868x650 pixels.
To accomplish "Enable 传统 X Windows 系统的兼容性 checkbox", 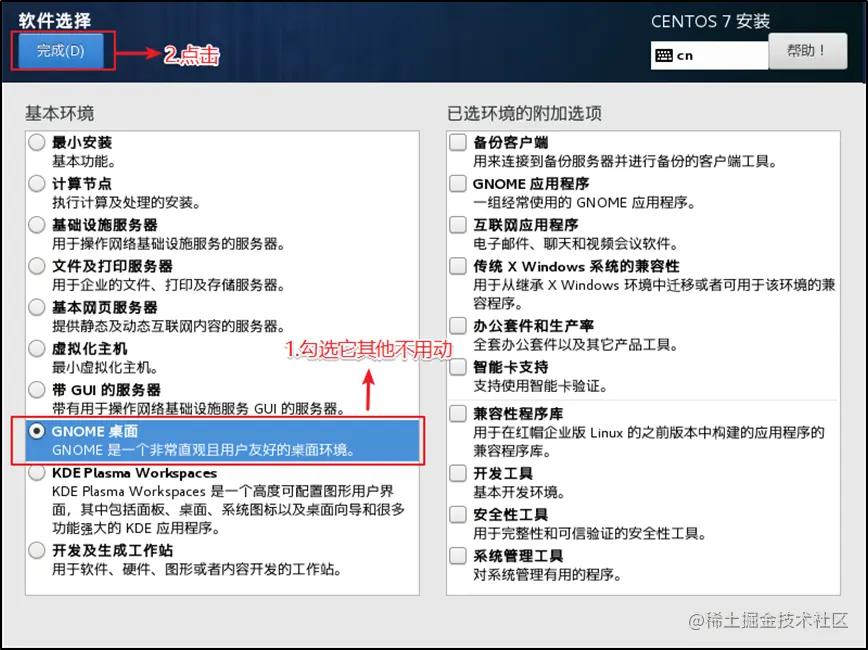I will point(458,266).
